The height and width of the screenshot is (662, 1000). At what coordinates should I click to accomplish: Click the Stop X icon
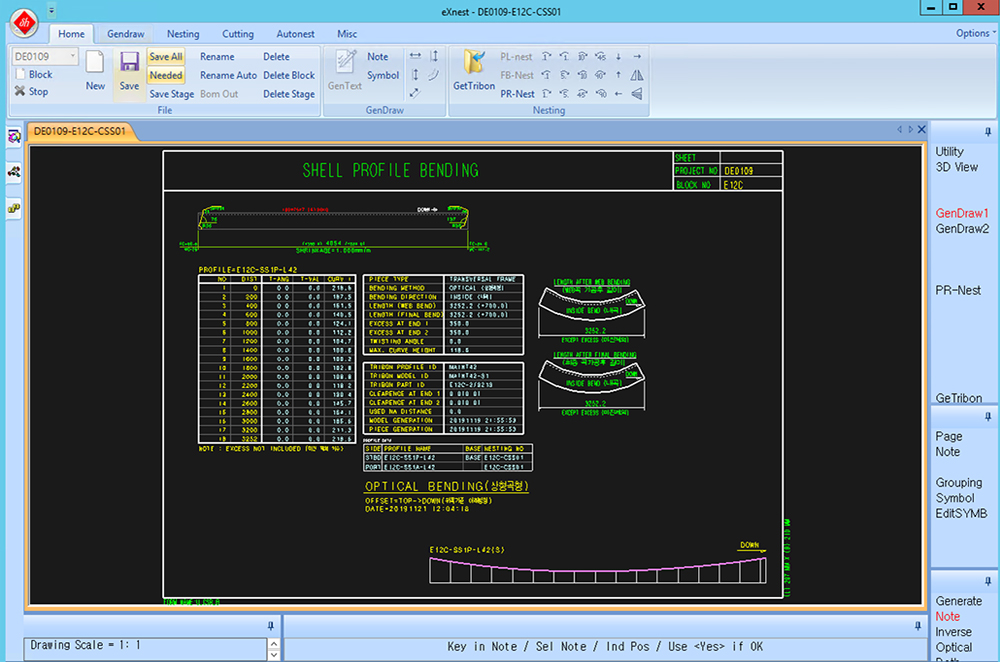pyautogui.click(x=19, y=92)
